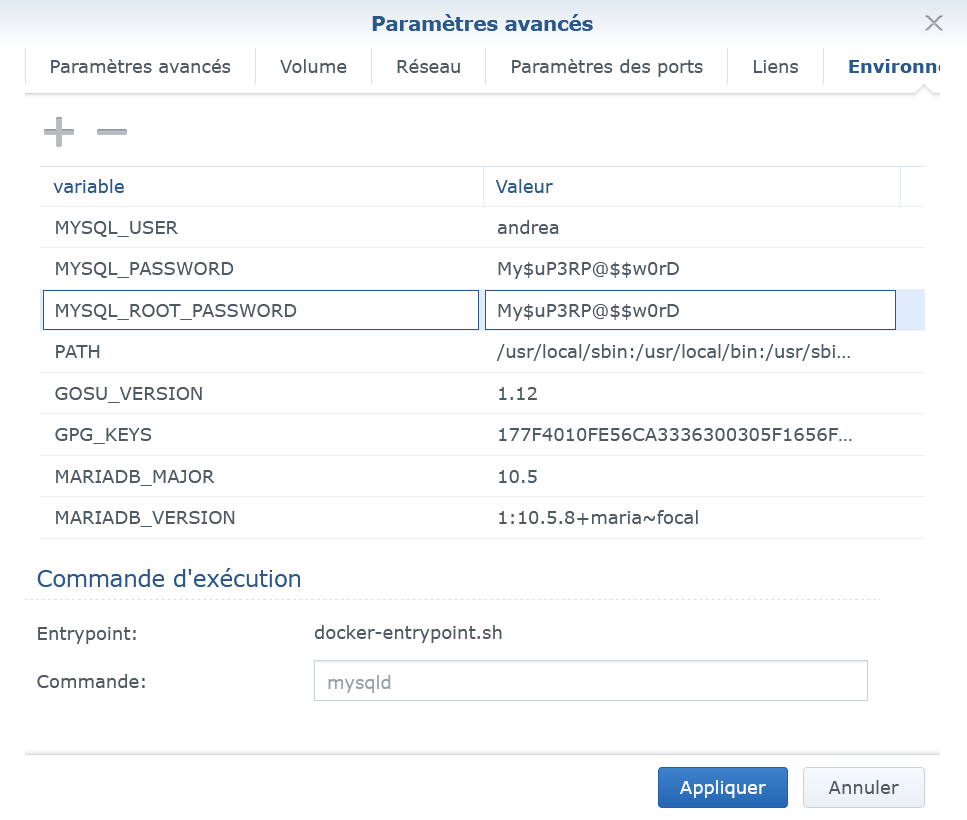Select the Paramètres des ports tab

[x=606, y=67]
